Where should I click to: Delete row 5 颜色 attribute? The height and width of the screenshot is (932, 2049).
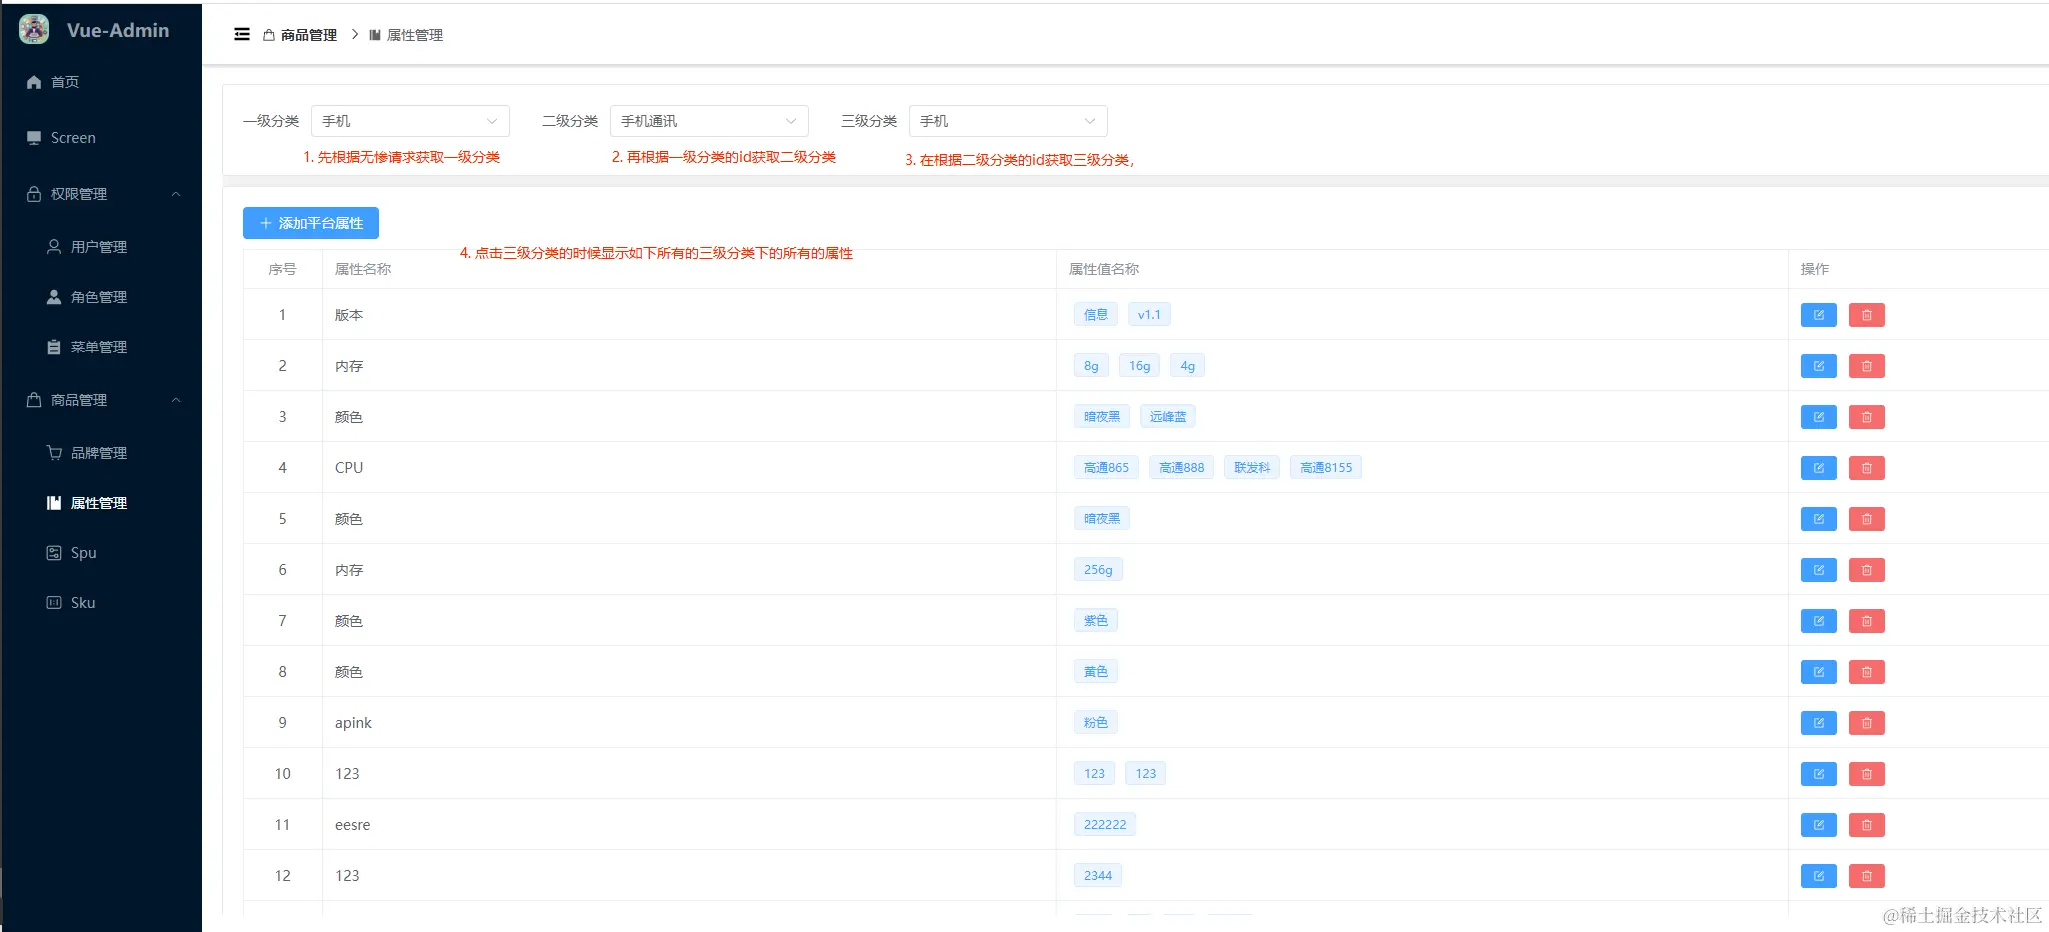(1866, 519)
